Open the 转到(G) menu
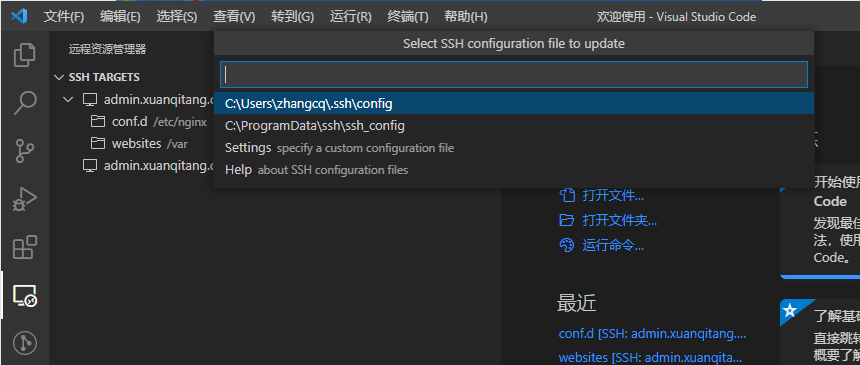860x365 pixels. pos(292,17)
